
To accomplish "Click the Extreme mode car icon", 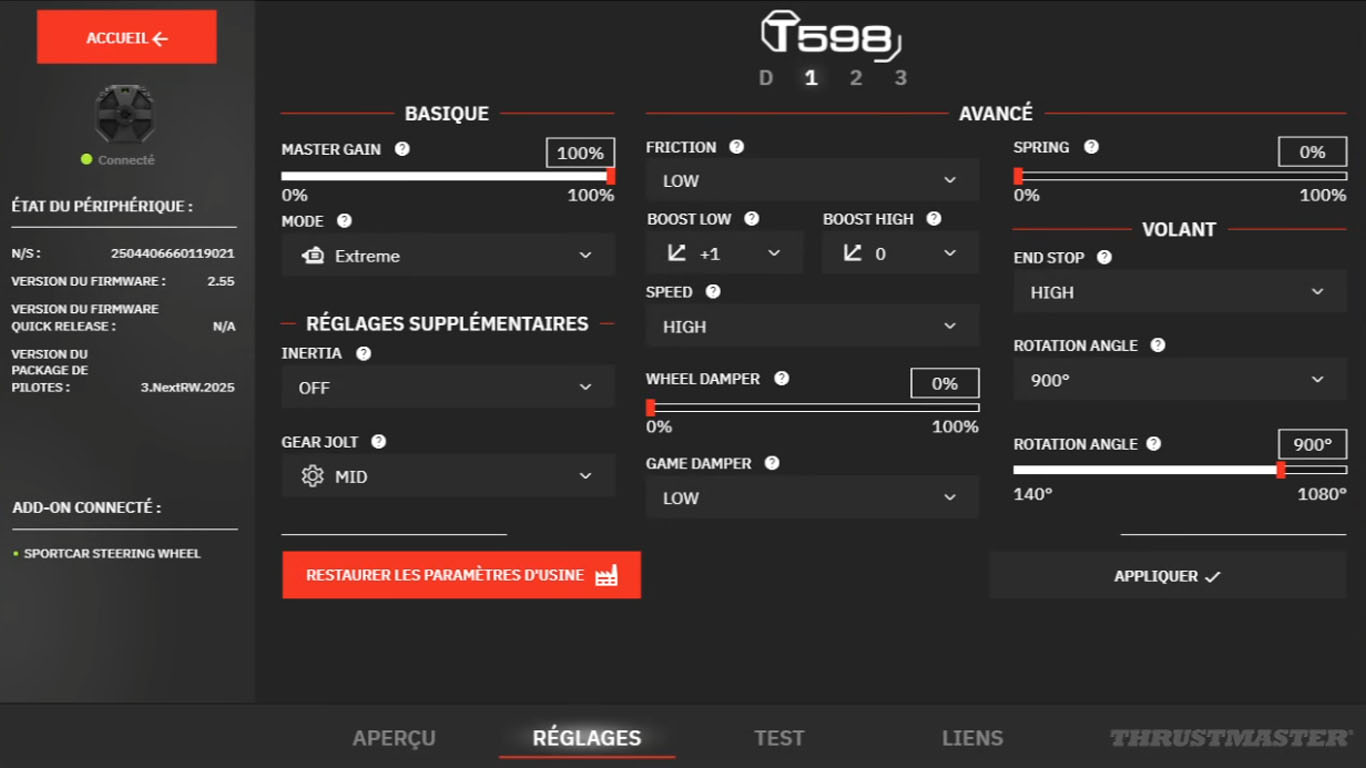I will (x=313, y=256).
